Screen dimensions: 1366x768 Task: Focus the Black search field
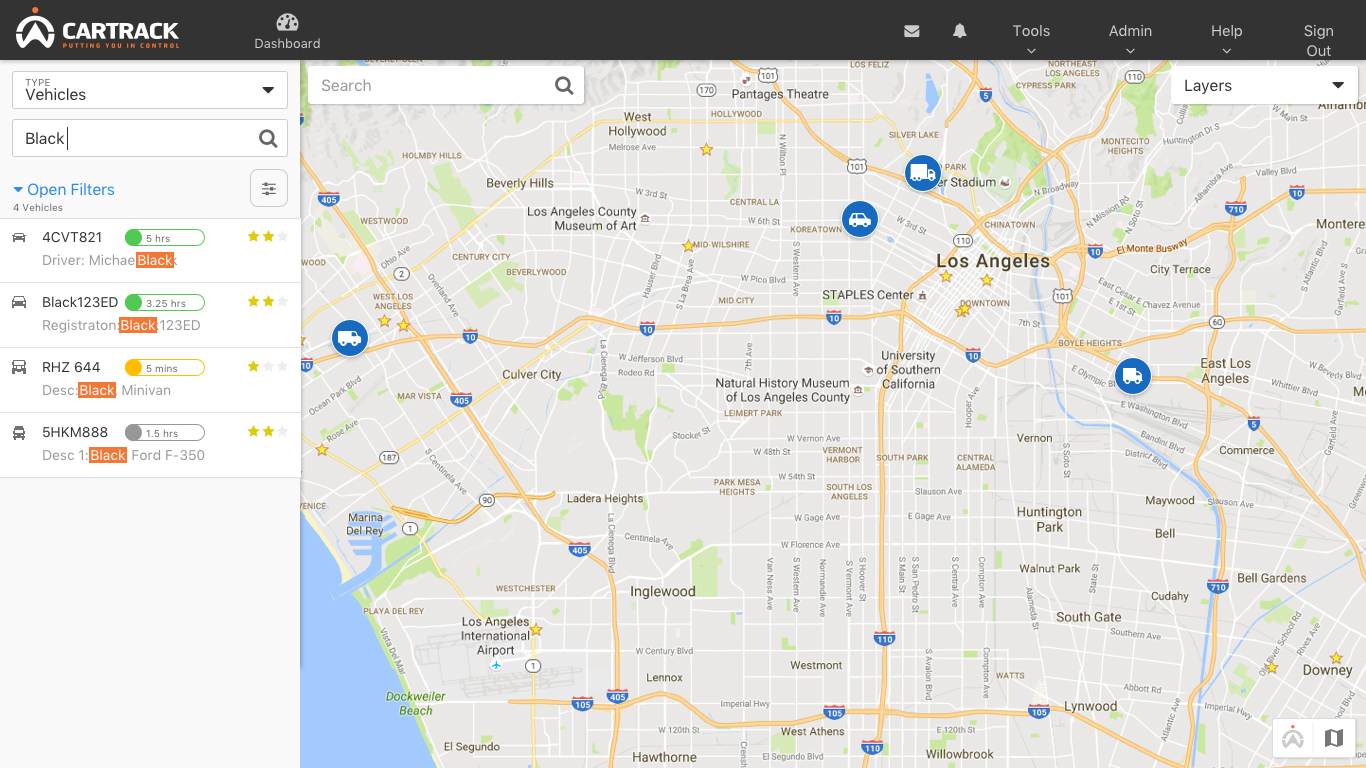pyautogui.click(x=150, y=138)
